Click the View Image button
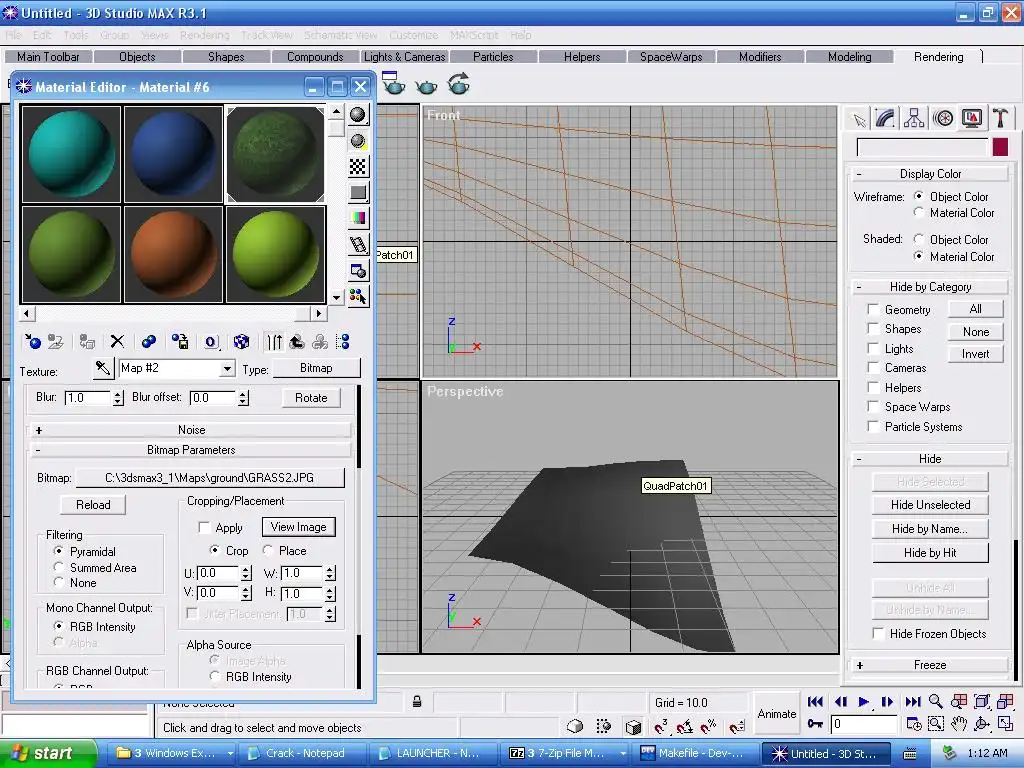The image size is (1024, 768). tap(298, 527)
